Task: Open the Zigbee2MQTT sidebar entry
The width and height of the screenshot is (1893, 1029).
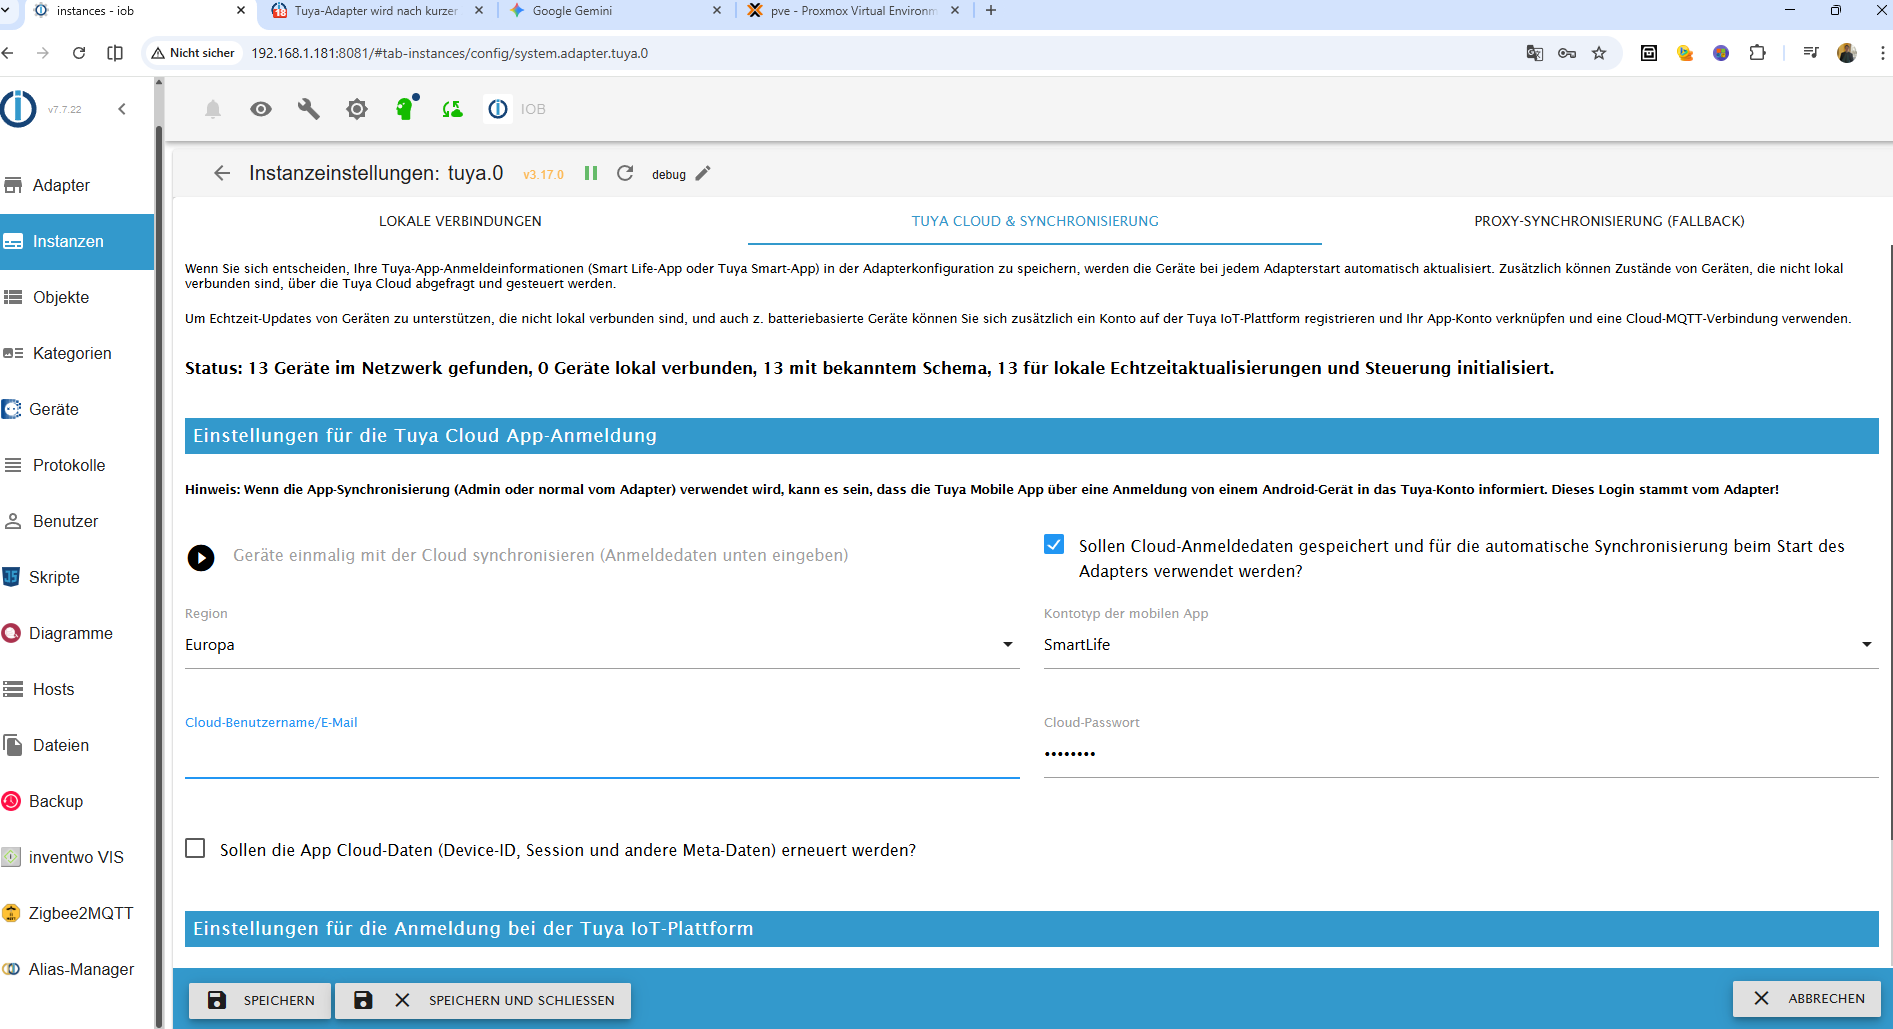Action: pyautogui.click(x=81, y=913)
